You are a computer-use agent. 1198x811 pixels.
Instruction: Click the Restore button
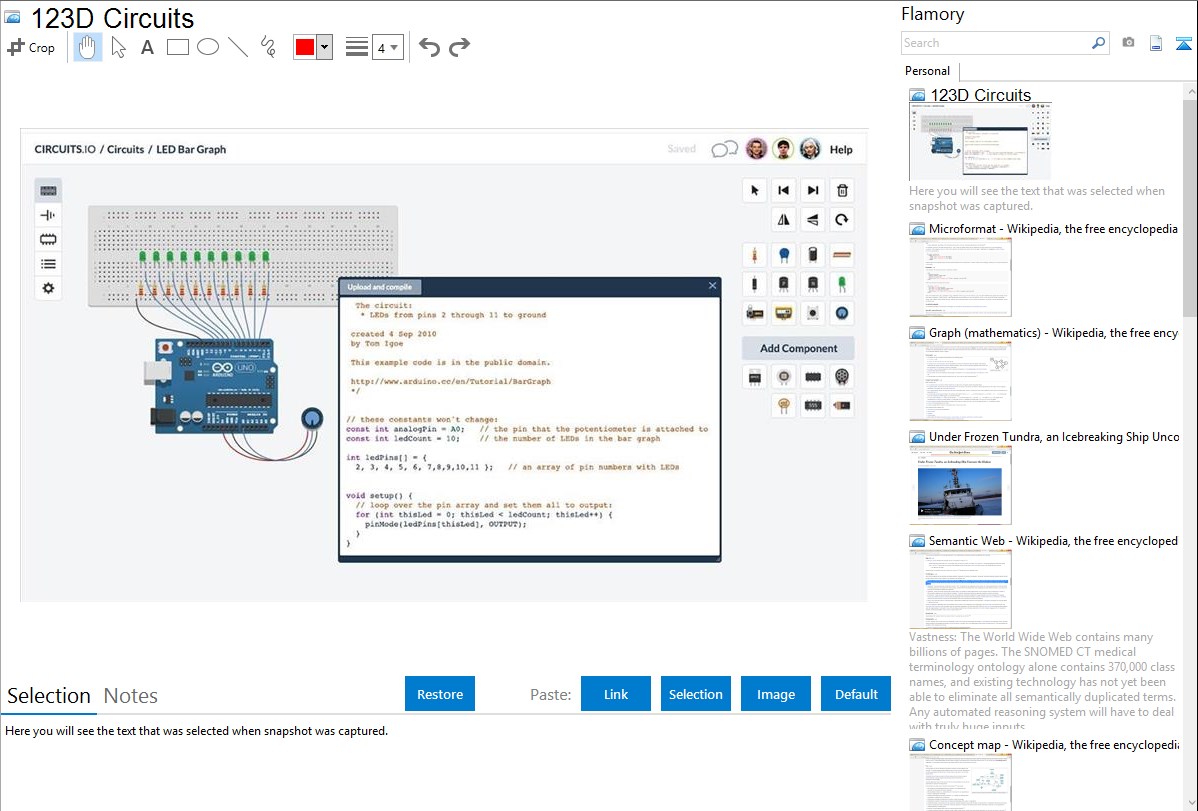(x=440, y=694)
